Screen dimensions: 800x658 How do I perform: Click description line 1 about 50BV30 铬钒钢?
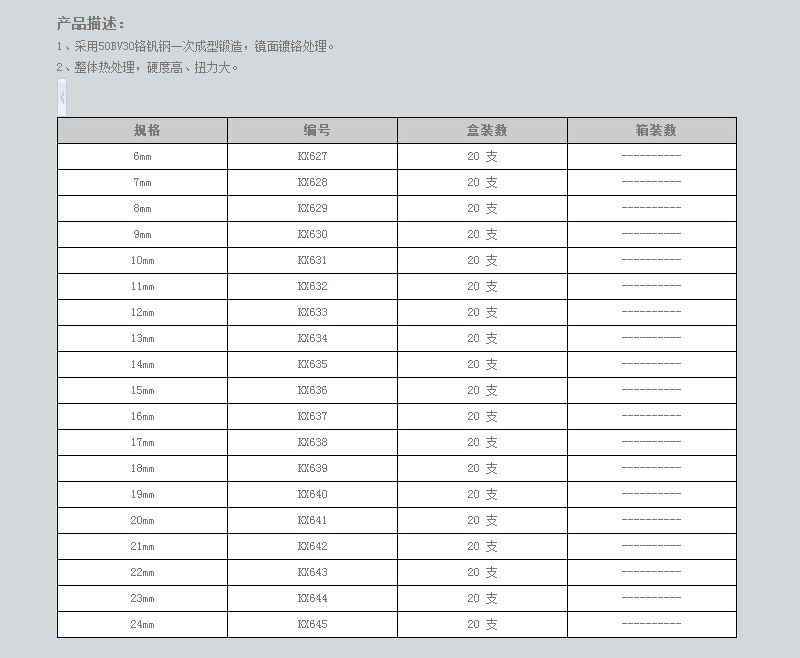tap(195, 46)
